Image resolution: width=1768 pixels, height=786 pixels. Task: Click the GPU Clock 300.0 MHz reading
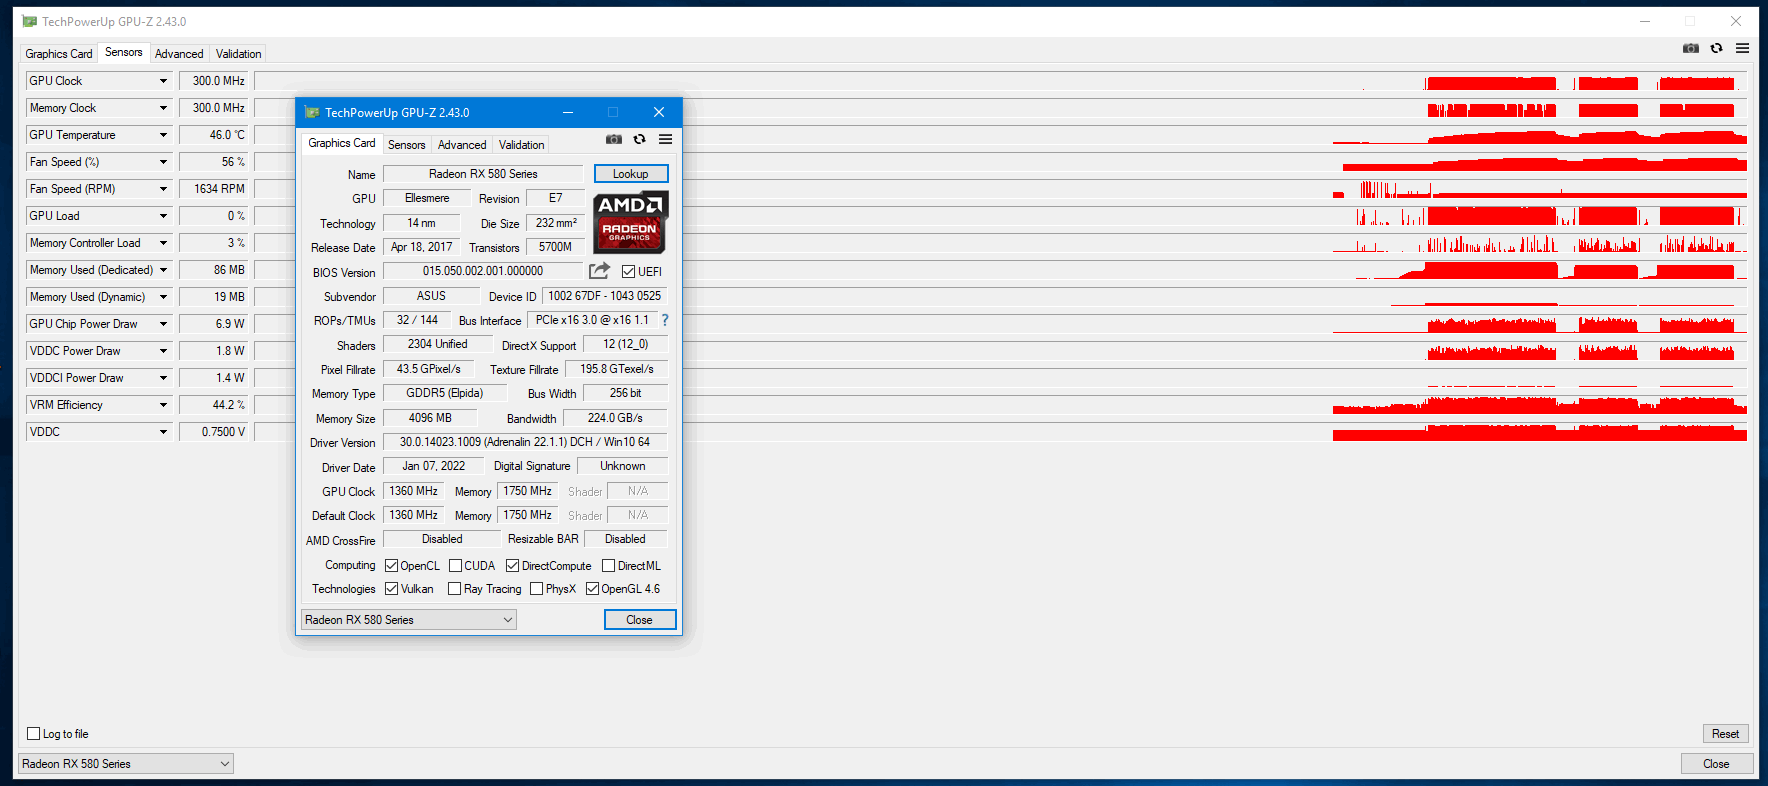coord(214,81)
